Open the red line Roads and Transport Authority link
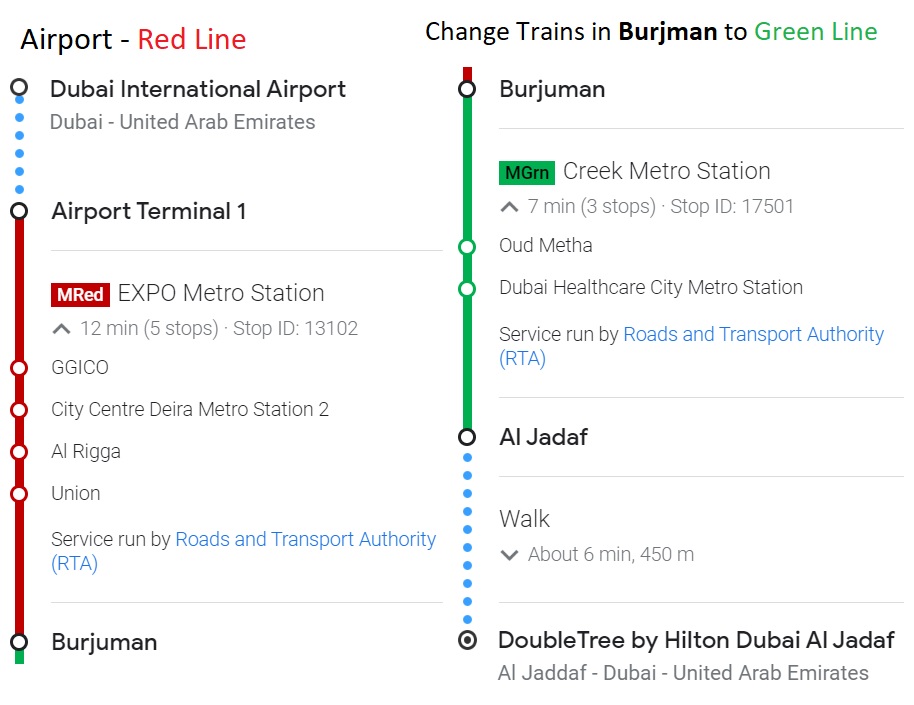This screenshot has width=914, height=705. (305, 540)
